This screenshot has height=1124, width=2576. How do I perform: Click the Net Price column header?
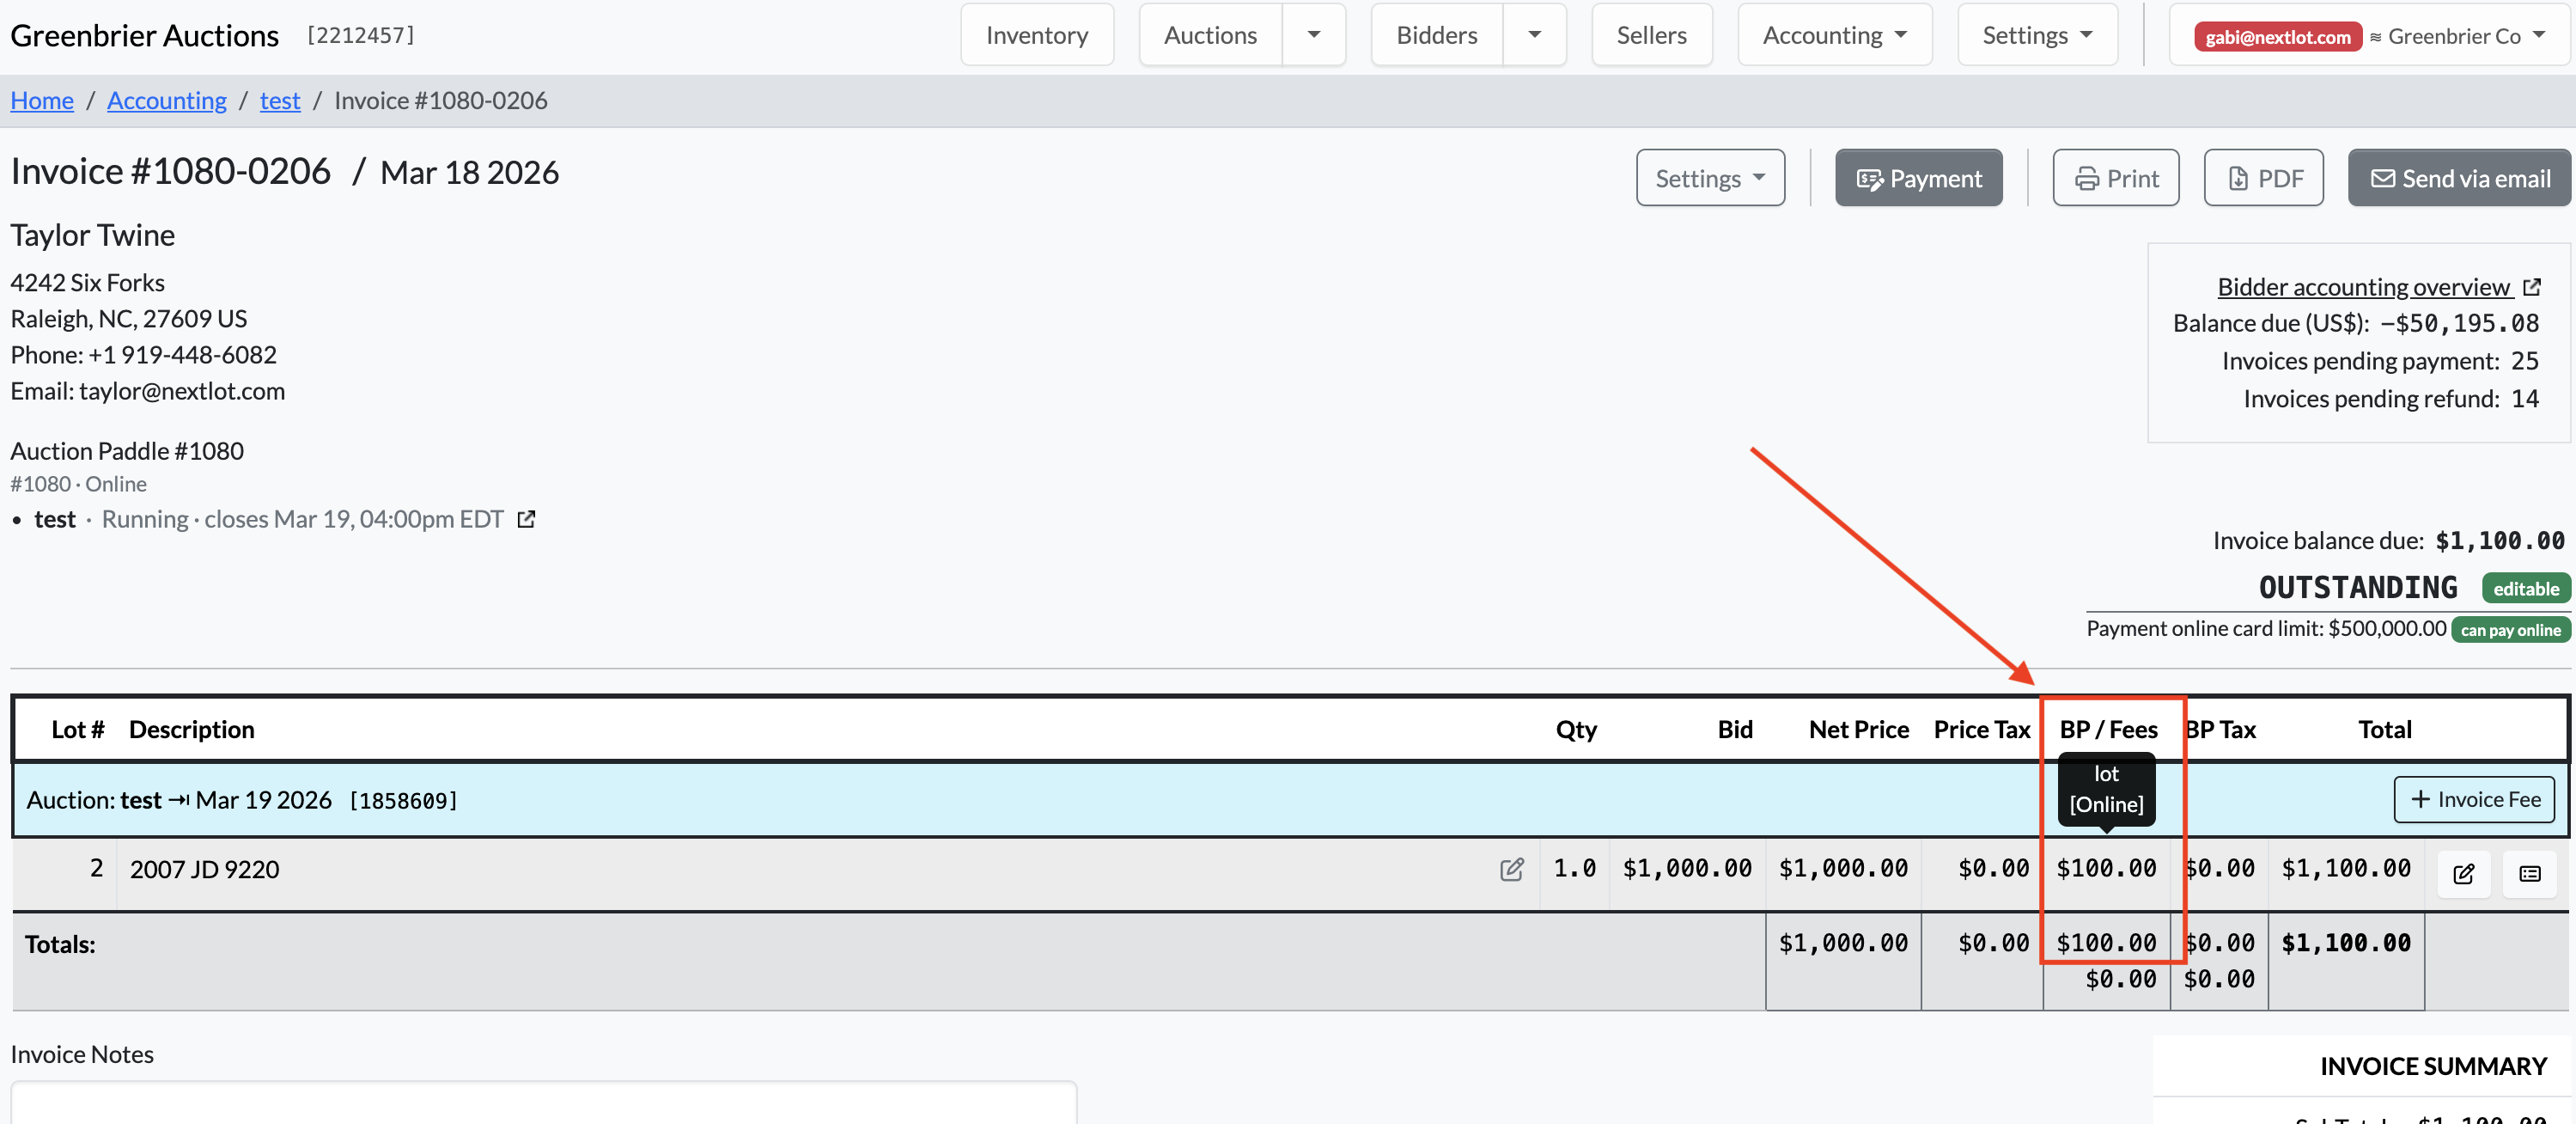[x=1858, y=729]
